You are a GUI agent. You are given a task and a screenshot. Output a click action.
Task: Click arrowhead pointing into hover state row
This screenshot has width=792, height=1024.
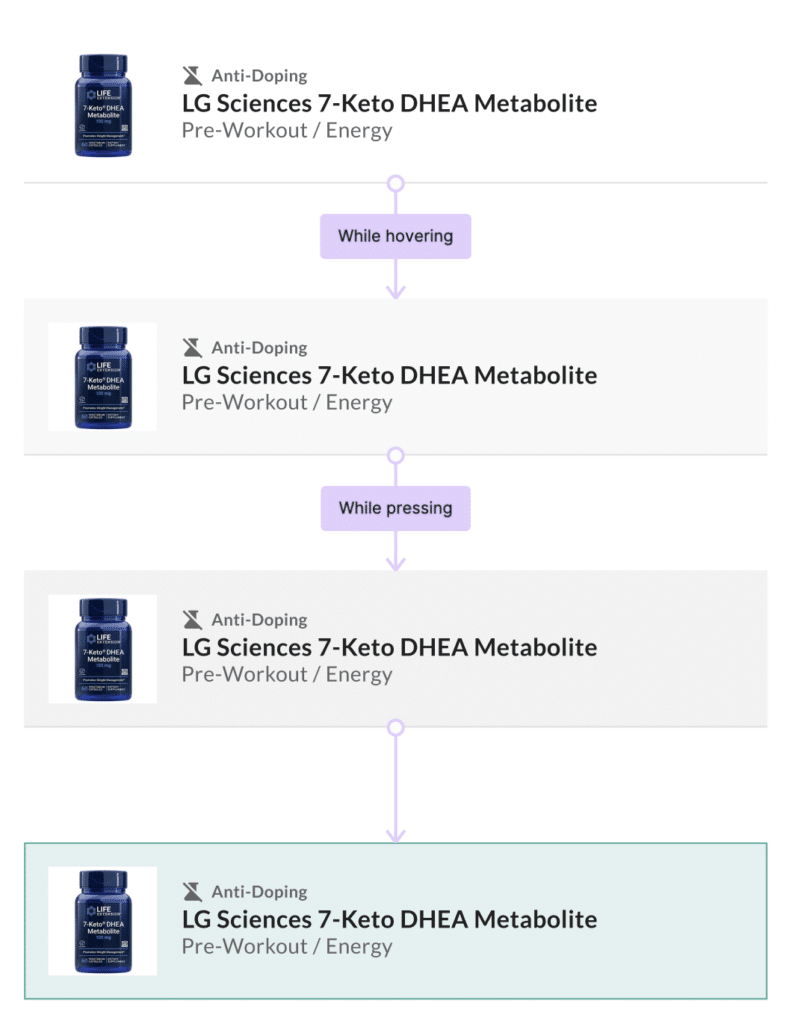point(396,292)
